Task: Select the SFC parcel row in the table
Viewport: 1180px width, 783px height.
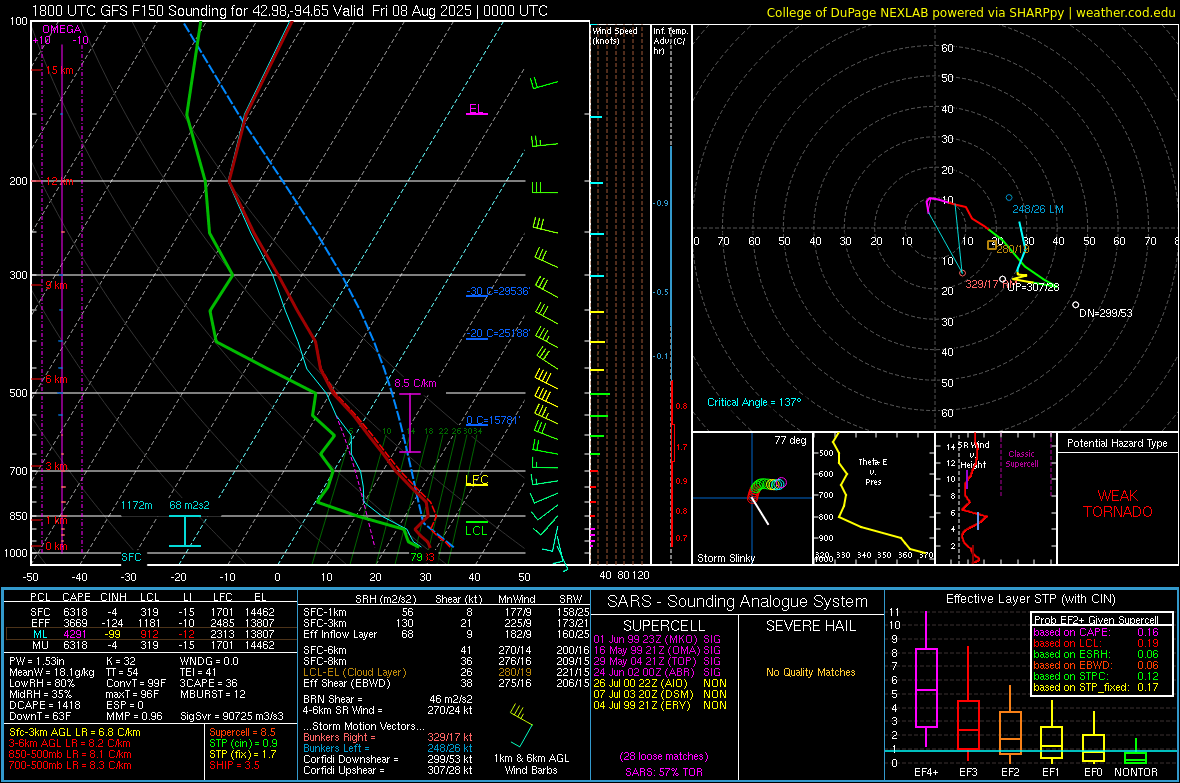Action: 151,612
